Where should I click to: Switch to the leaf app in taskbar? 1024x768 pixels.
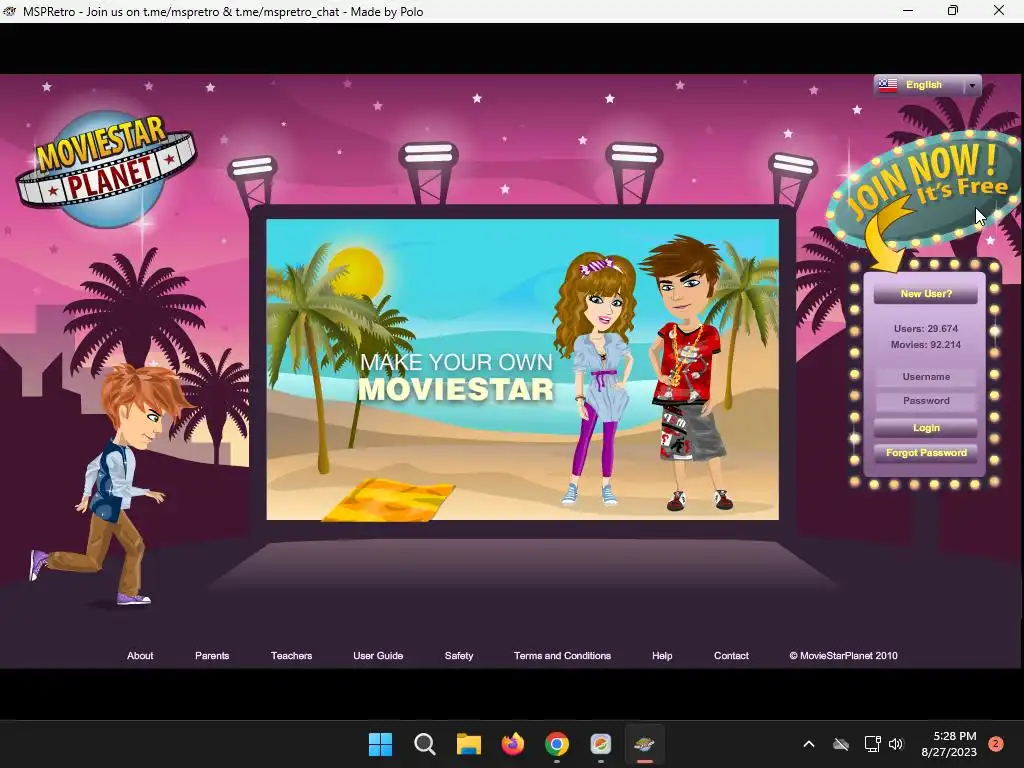(x=600, y=744)
